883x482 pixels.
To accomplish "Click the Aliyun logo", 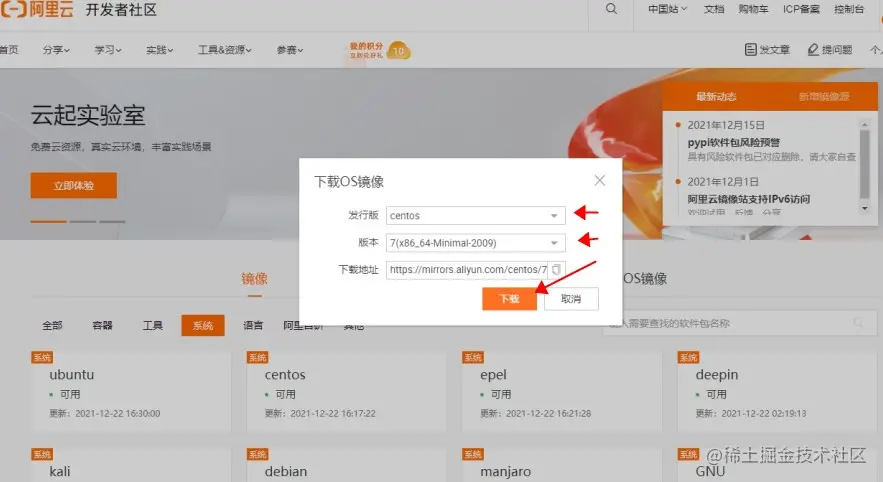I will coord(37,9).
